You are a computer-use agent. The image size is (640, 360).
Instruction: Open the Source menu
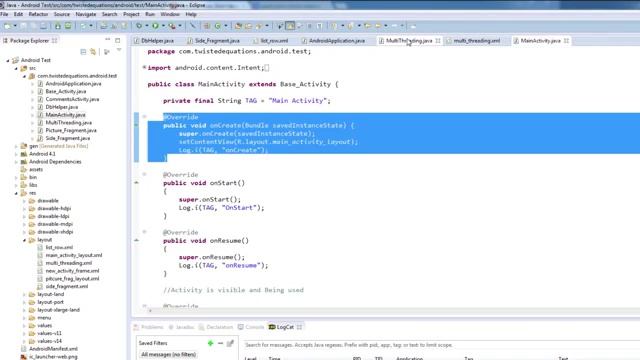point(62,14)
